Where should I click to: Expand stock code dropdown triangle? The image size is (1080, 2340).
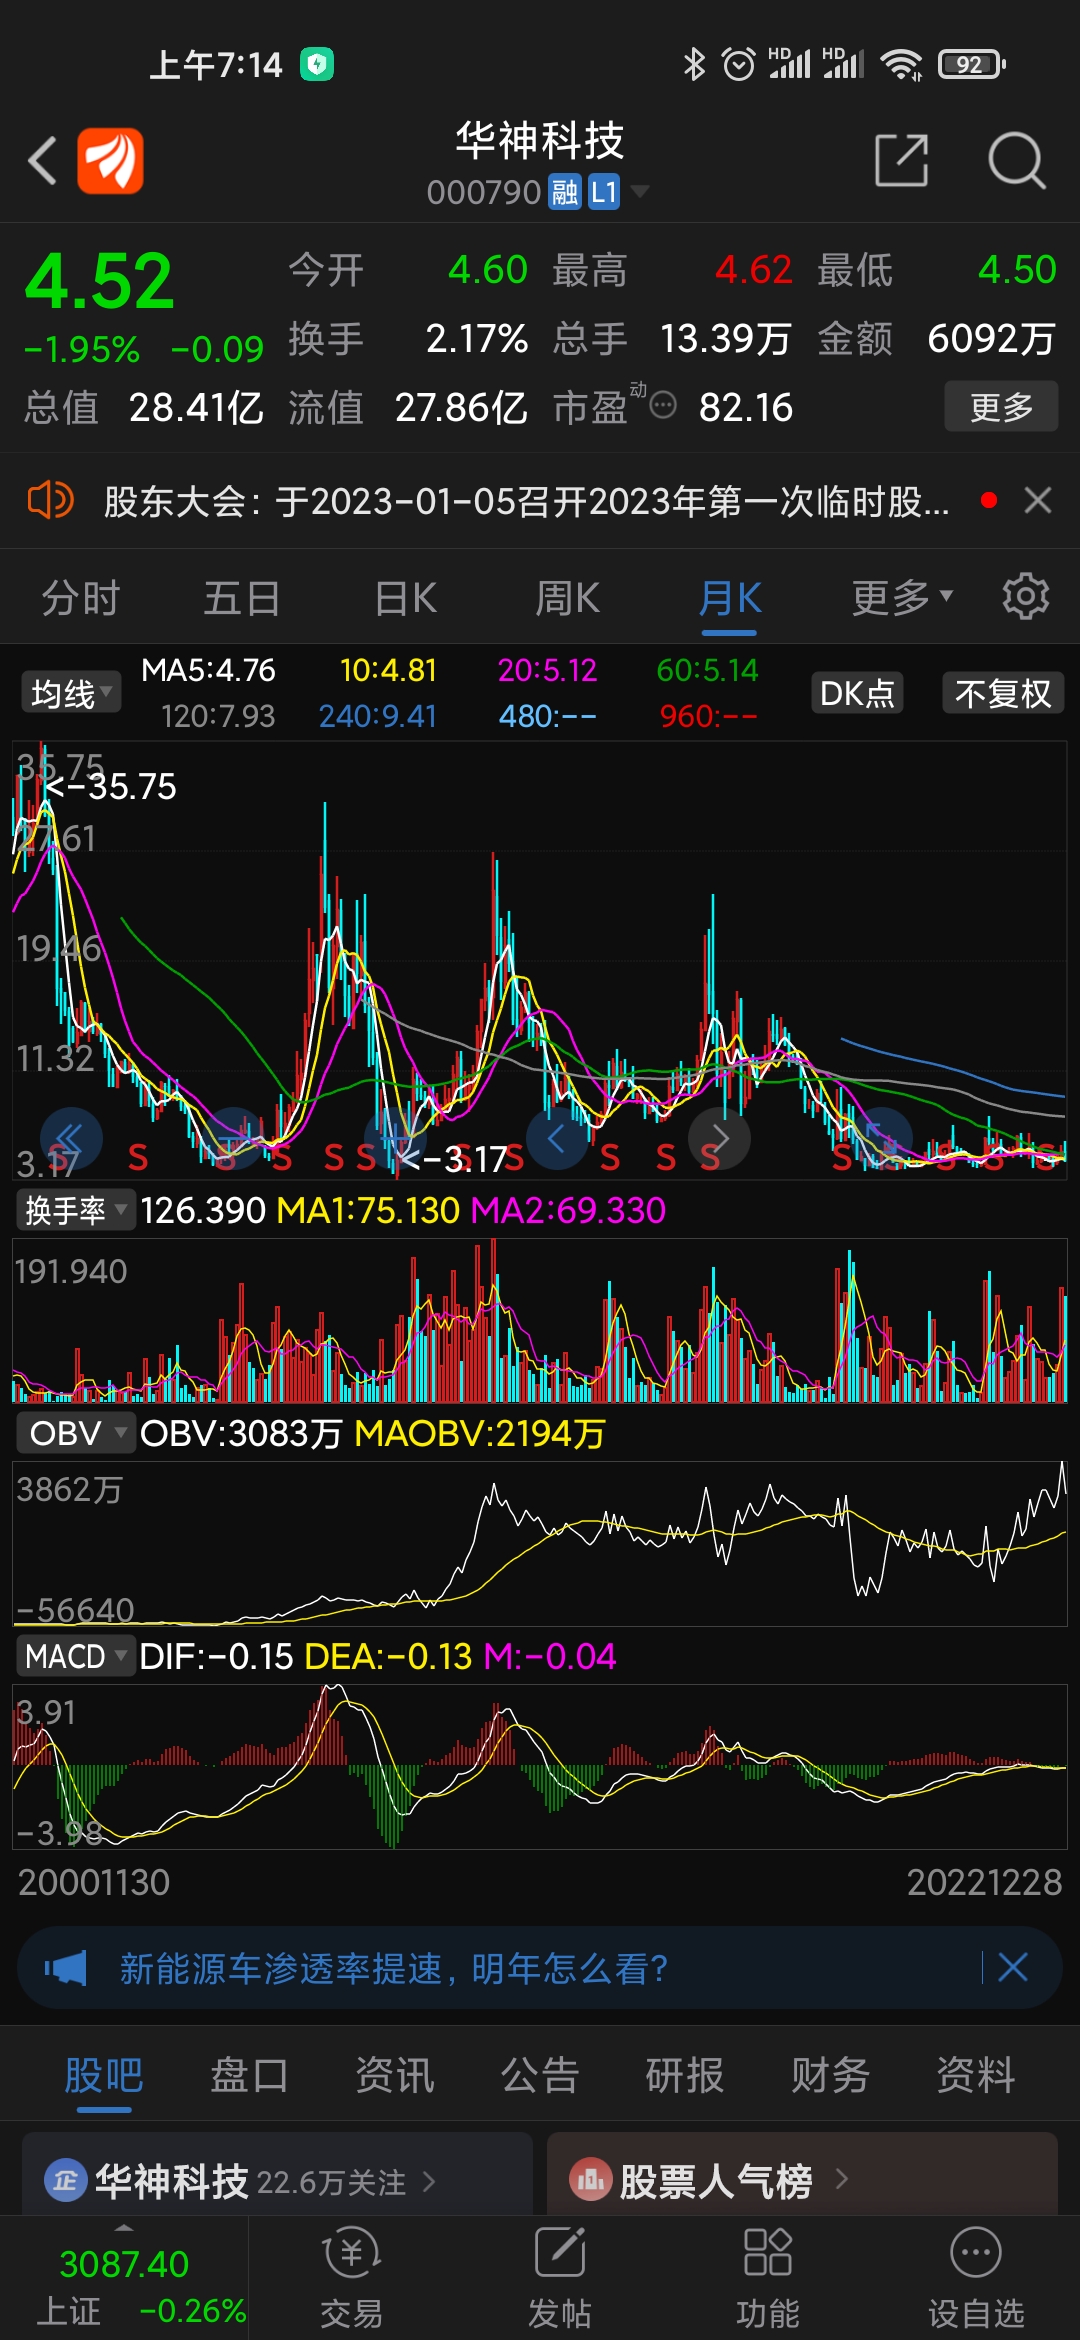tap(640, 190)
